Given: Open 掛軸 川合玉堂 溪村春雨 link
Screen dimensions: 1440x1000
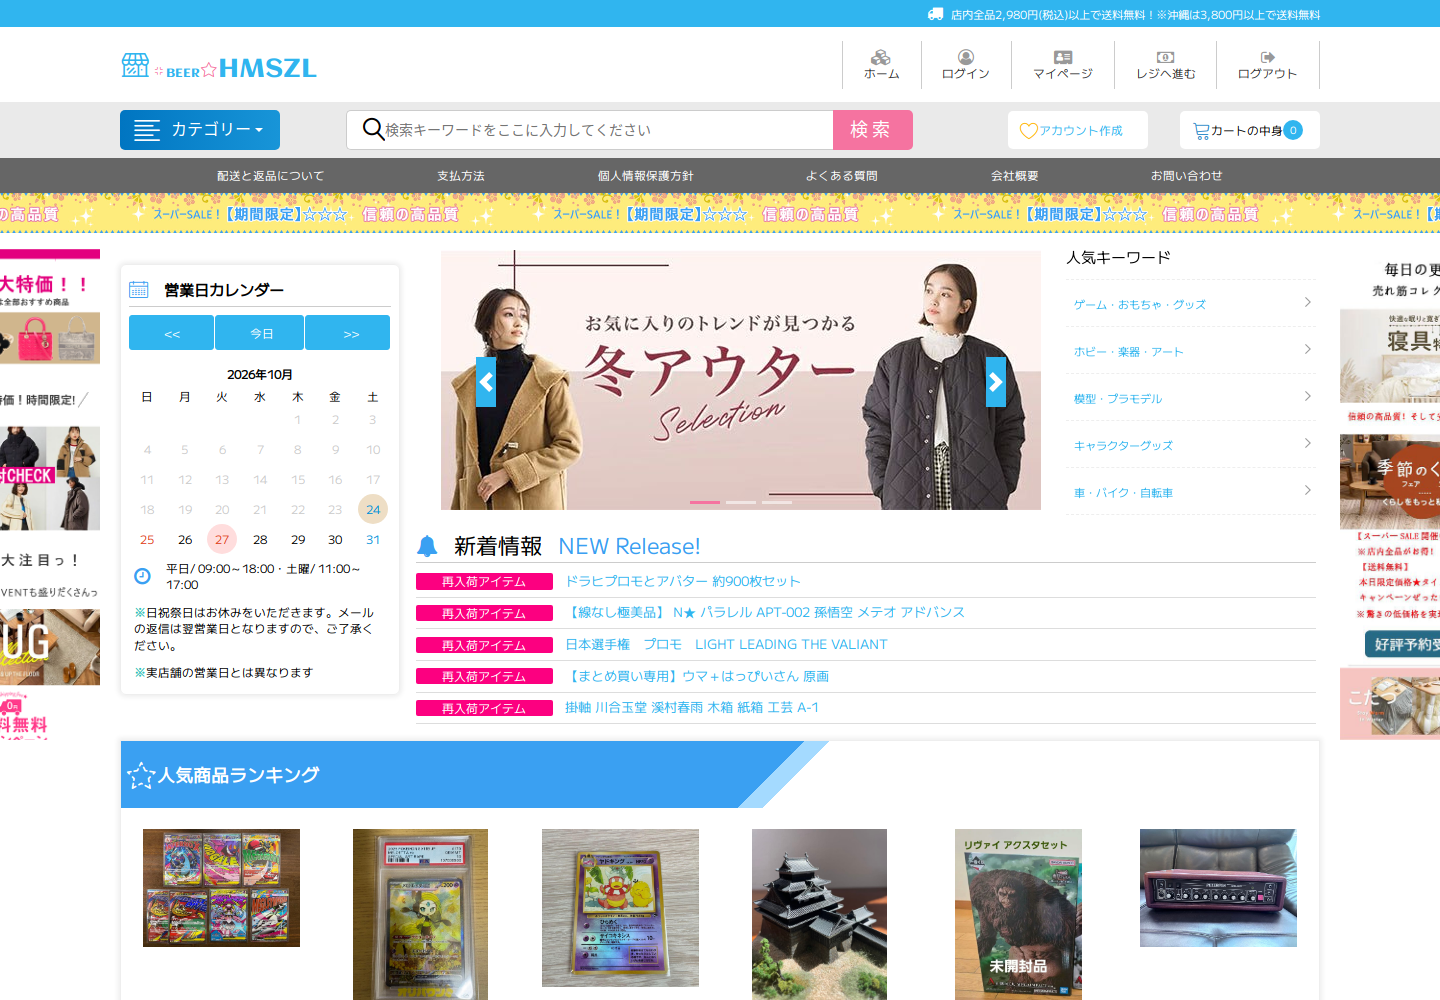Looking at the screenshot, I should point(692,707).
